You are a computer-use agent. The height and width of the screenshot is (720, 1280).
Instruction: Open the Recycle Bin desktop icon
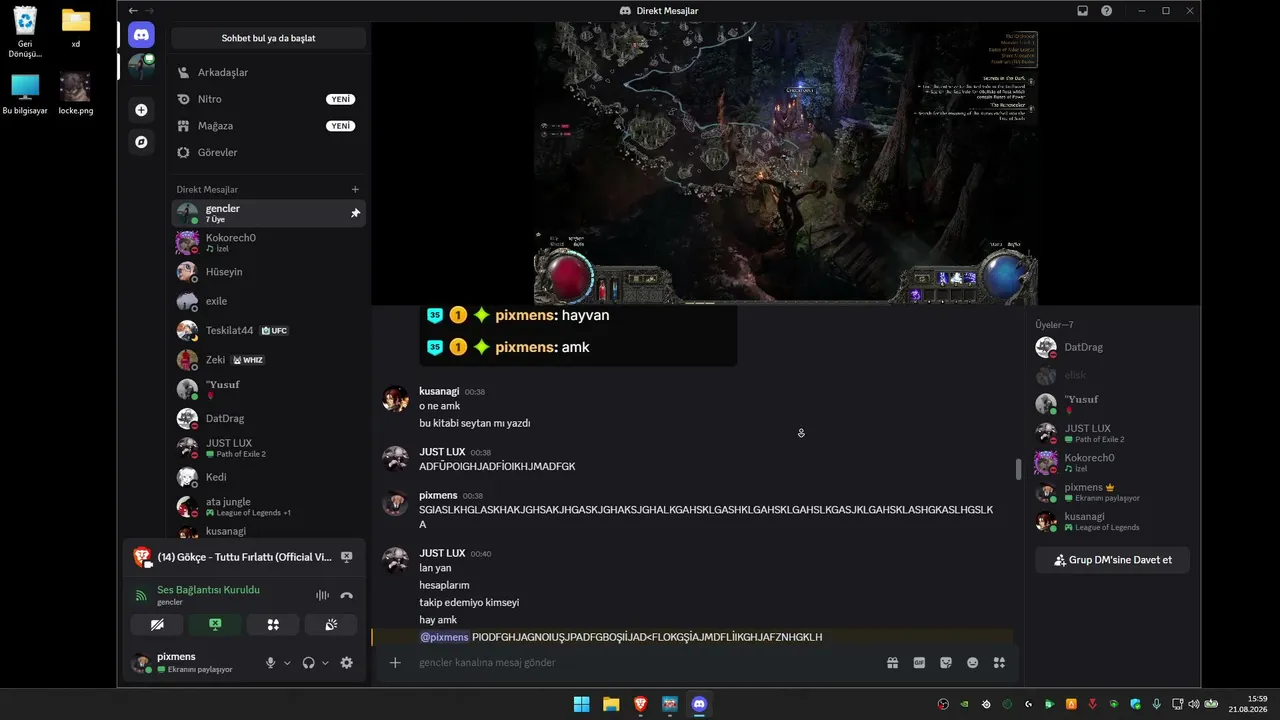pos(25,32)
